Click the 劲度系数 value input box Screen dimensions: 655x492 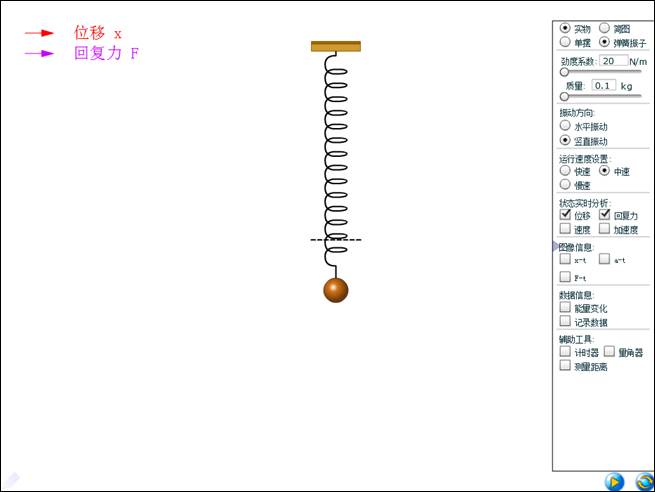[x=613, y=61]
